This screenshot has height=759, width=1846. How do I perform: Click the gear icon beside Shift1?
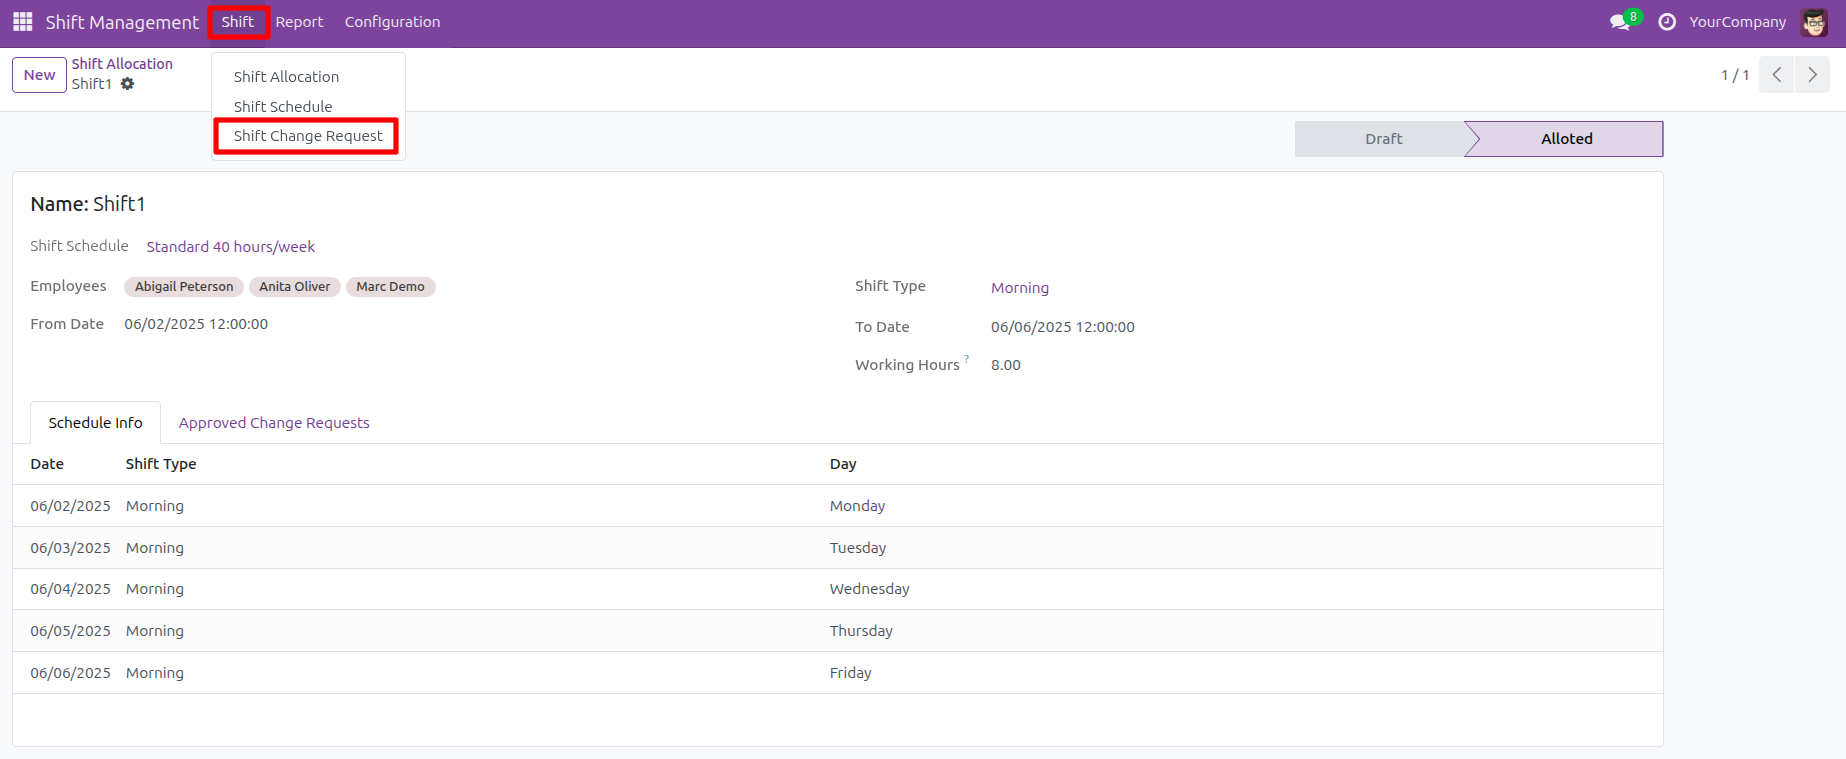[x=128, y=84]
